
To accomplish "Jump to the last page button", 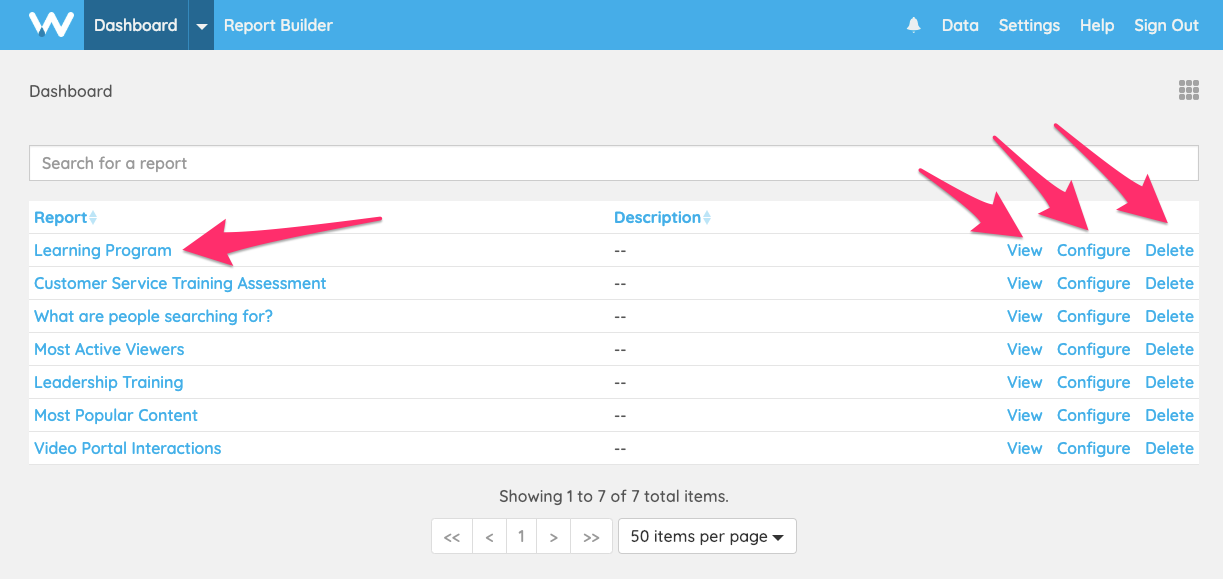I will pos(591,536).
